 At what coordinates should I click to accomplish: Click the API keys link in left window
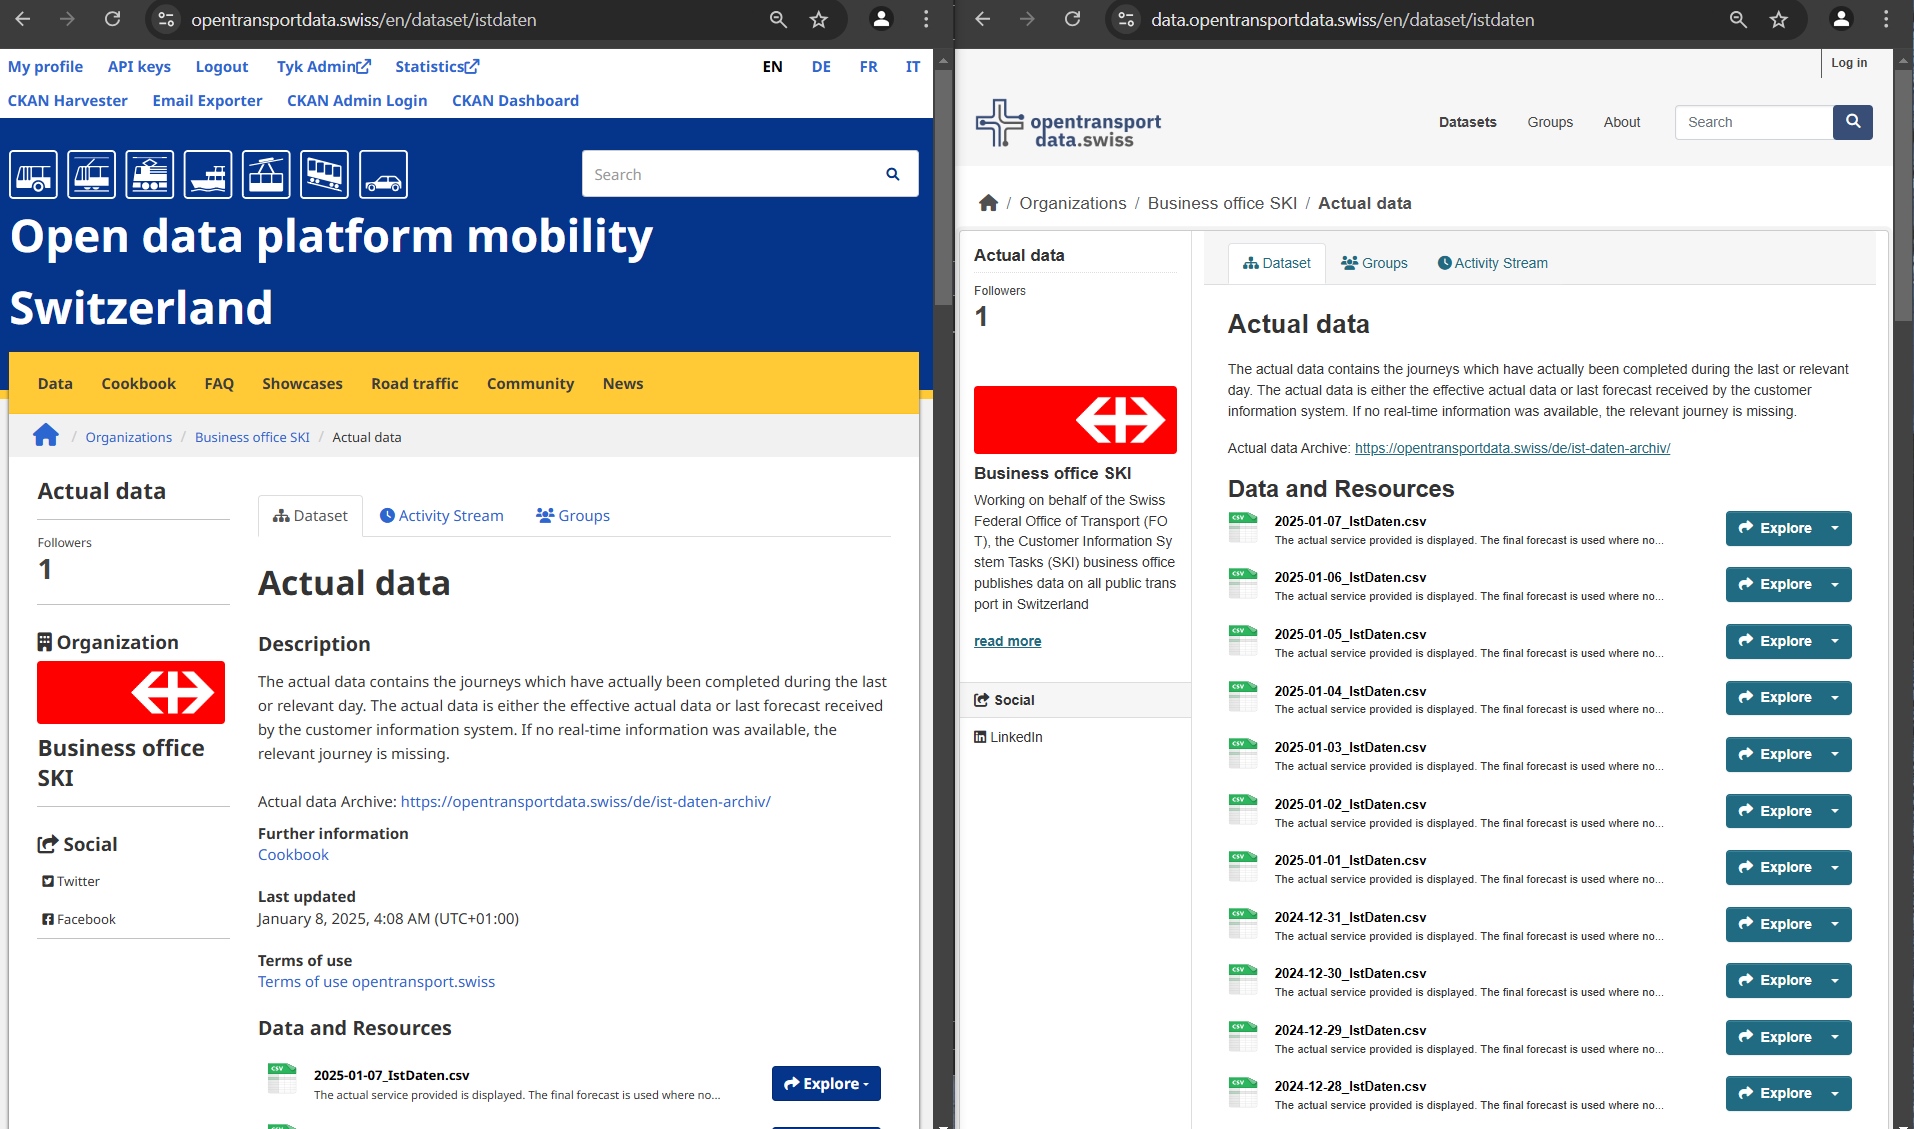[139, 66]
